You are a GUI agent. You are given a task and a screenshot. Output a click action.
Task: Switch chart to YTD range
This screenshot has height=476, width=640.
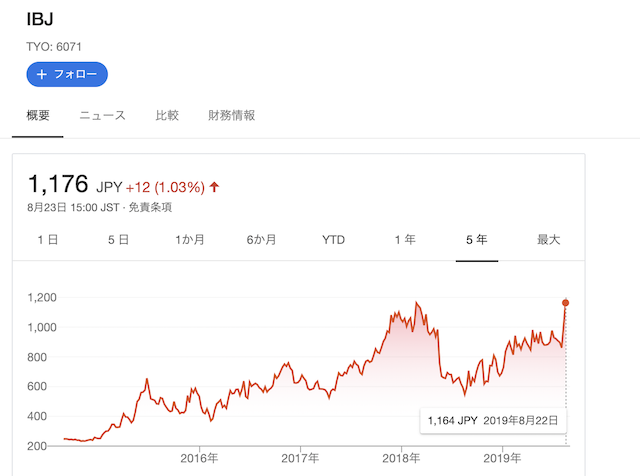(x=333, y=240)
